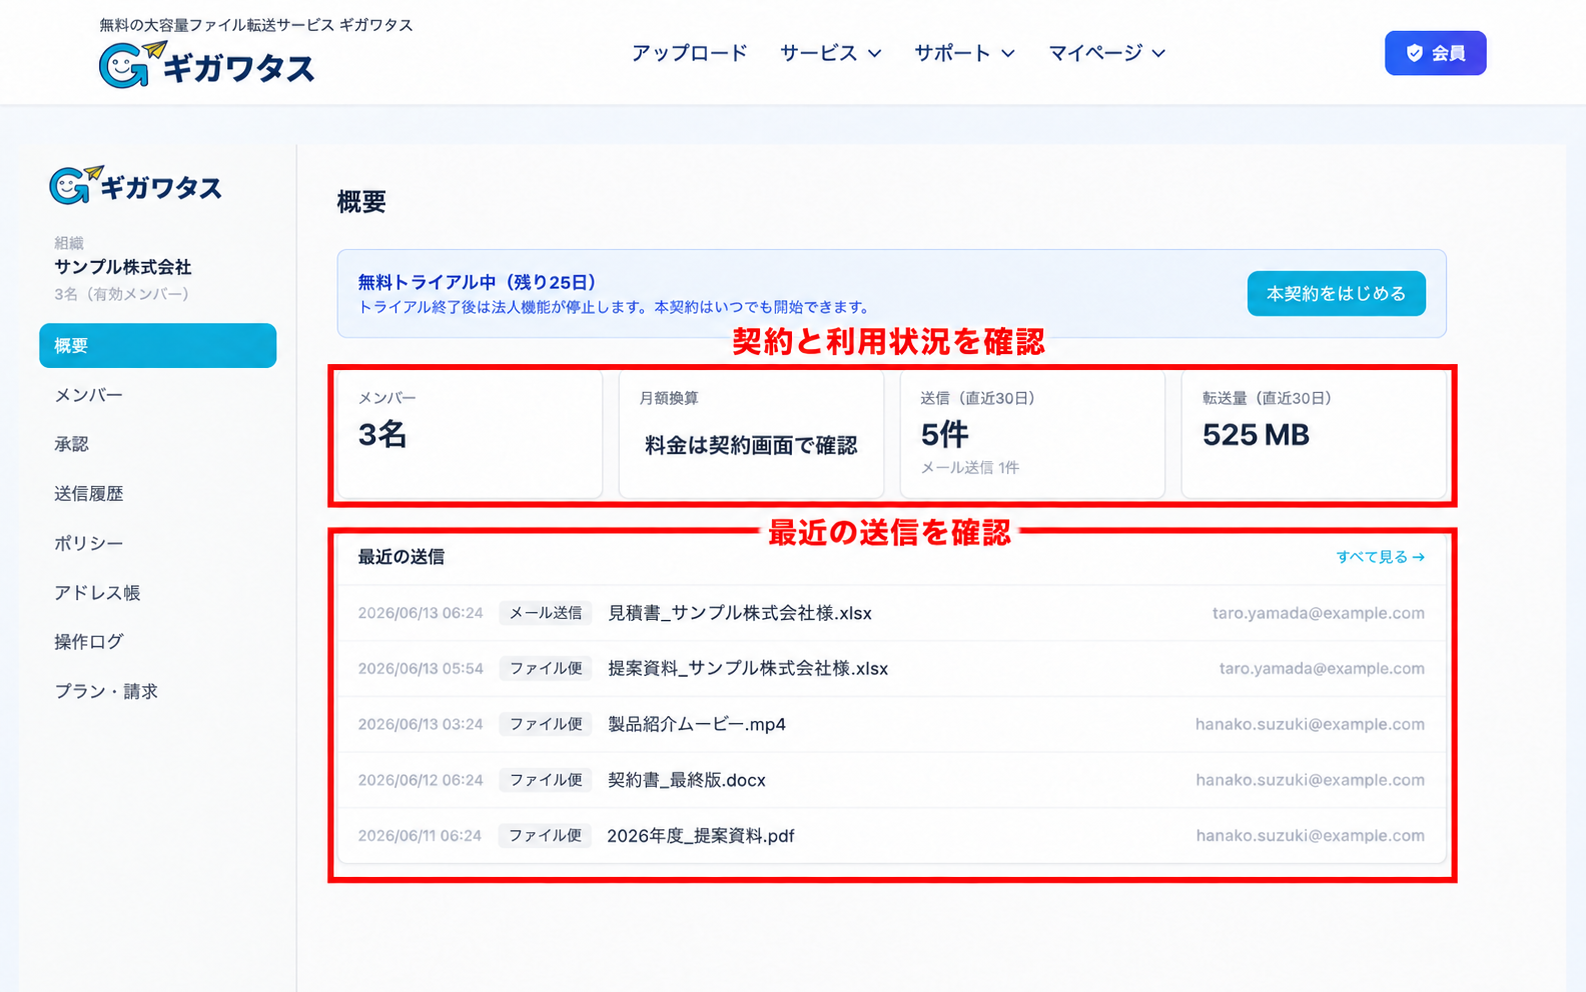Click the shield icon on the 会員 button

tap(1414, 53)
